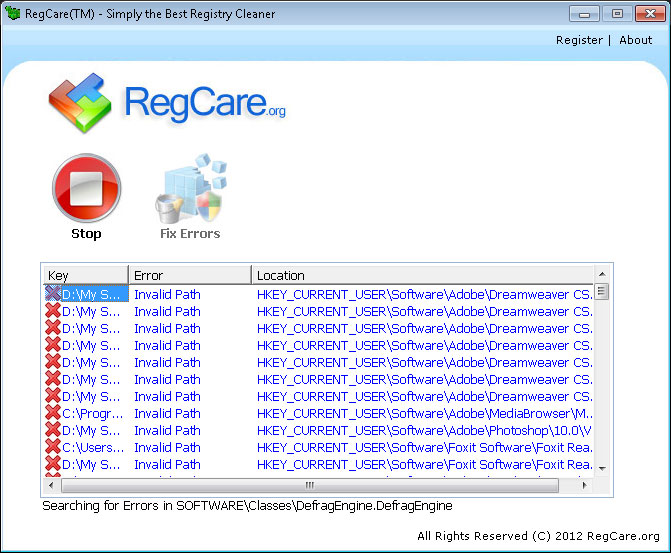Open the Register link

click(x=579, y=40)
